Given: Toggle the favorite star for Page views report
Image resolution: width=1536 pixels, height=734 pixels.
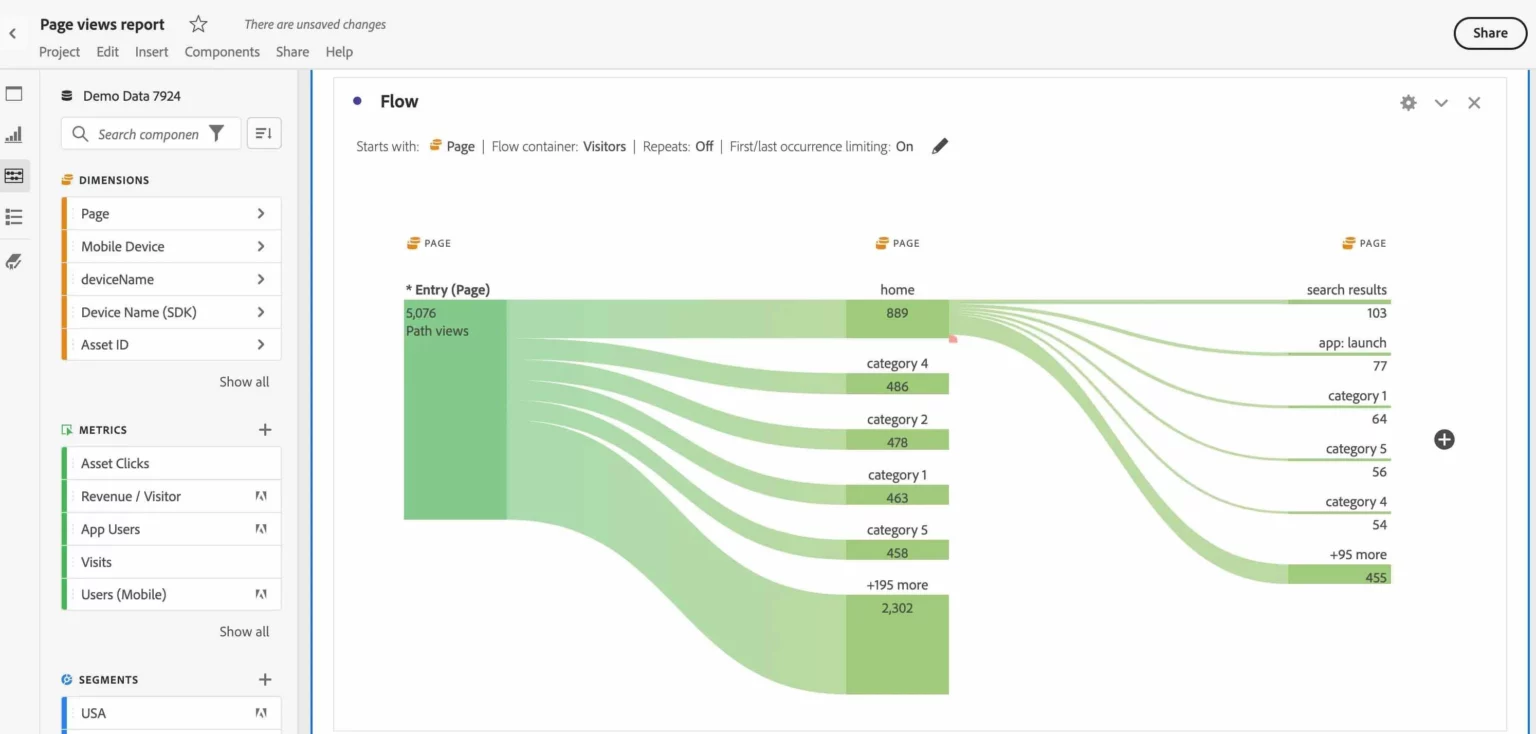Looking at the screenshot, I should [198, 25].
